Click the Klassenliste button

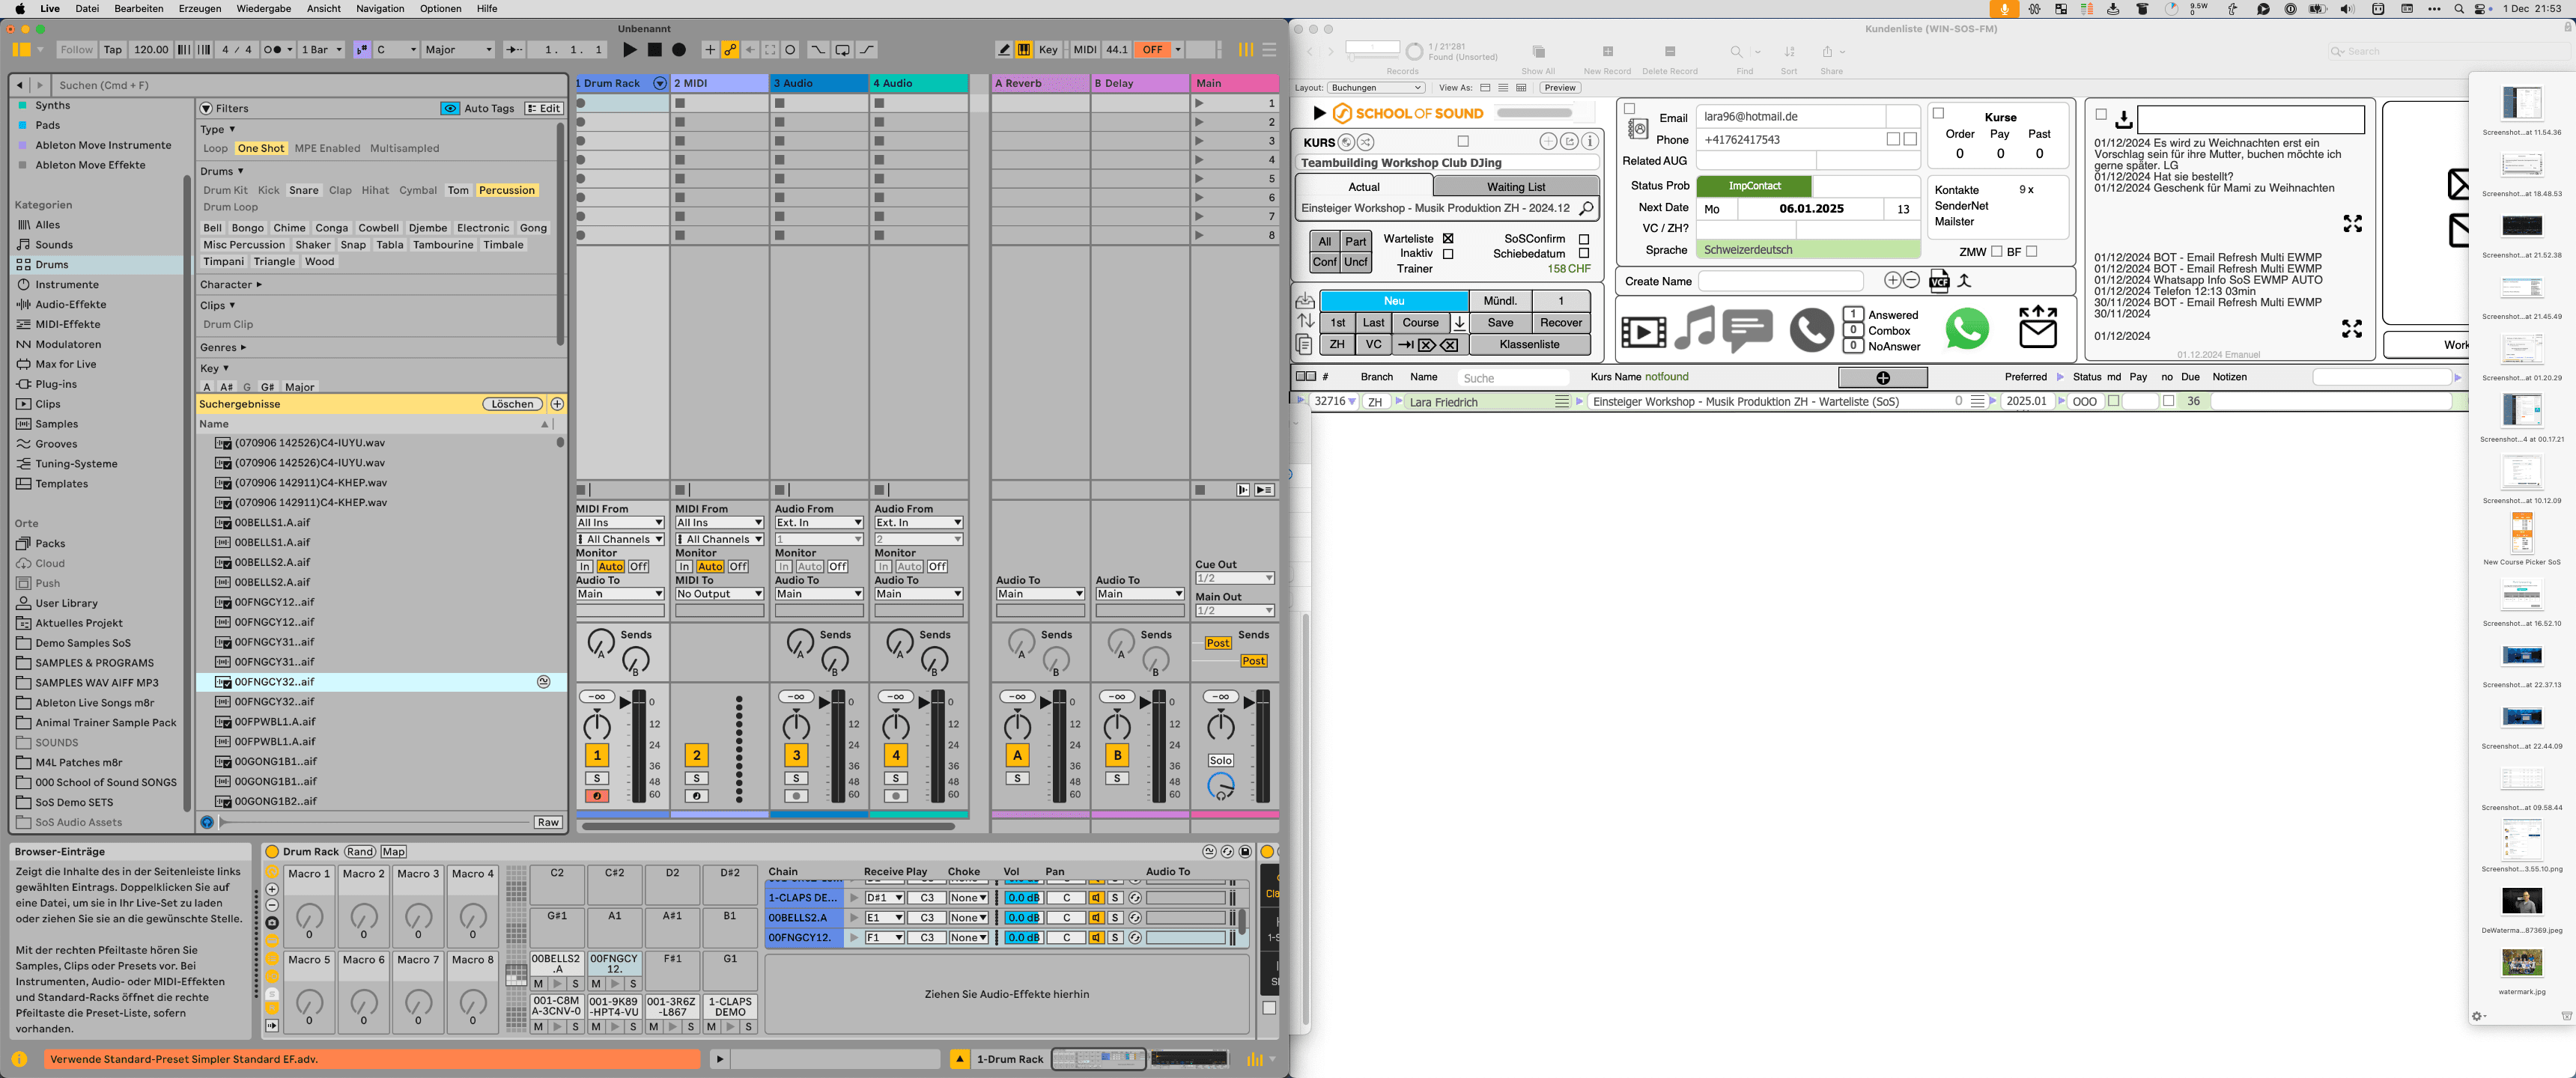1529,344
